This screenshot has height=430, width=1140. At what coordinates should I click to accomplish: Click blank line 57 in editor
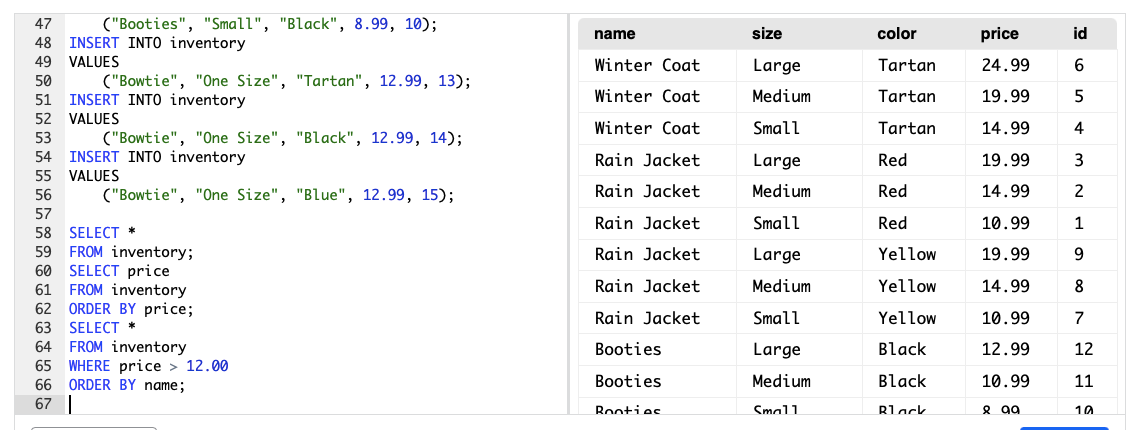[200, 214]
